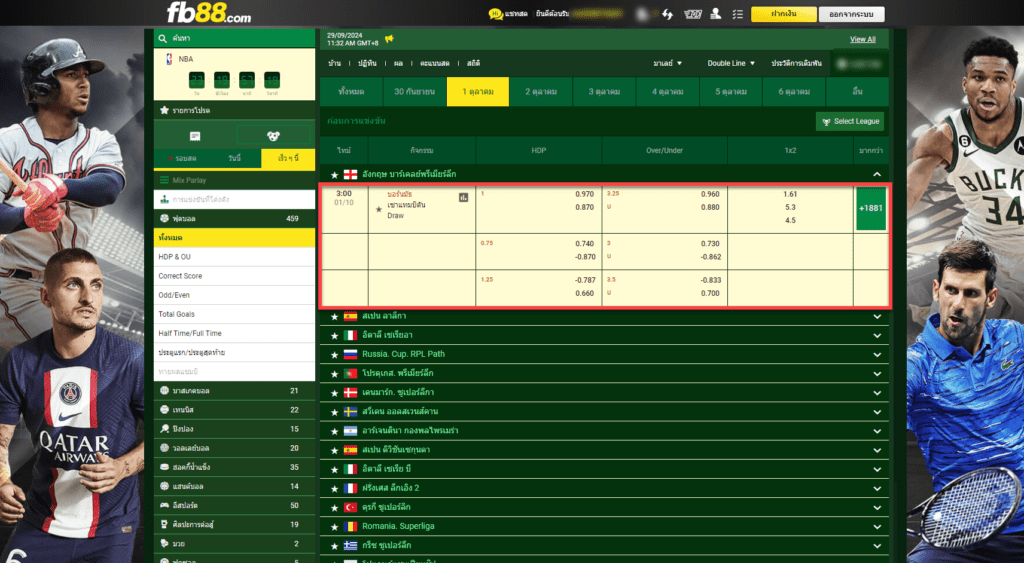Open the checklist statements icon in header
The image size is (1024, 563).
(738, 14)
